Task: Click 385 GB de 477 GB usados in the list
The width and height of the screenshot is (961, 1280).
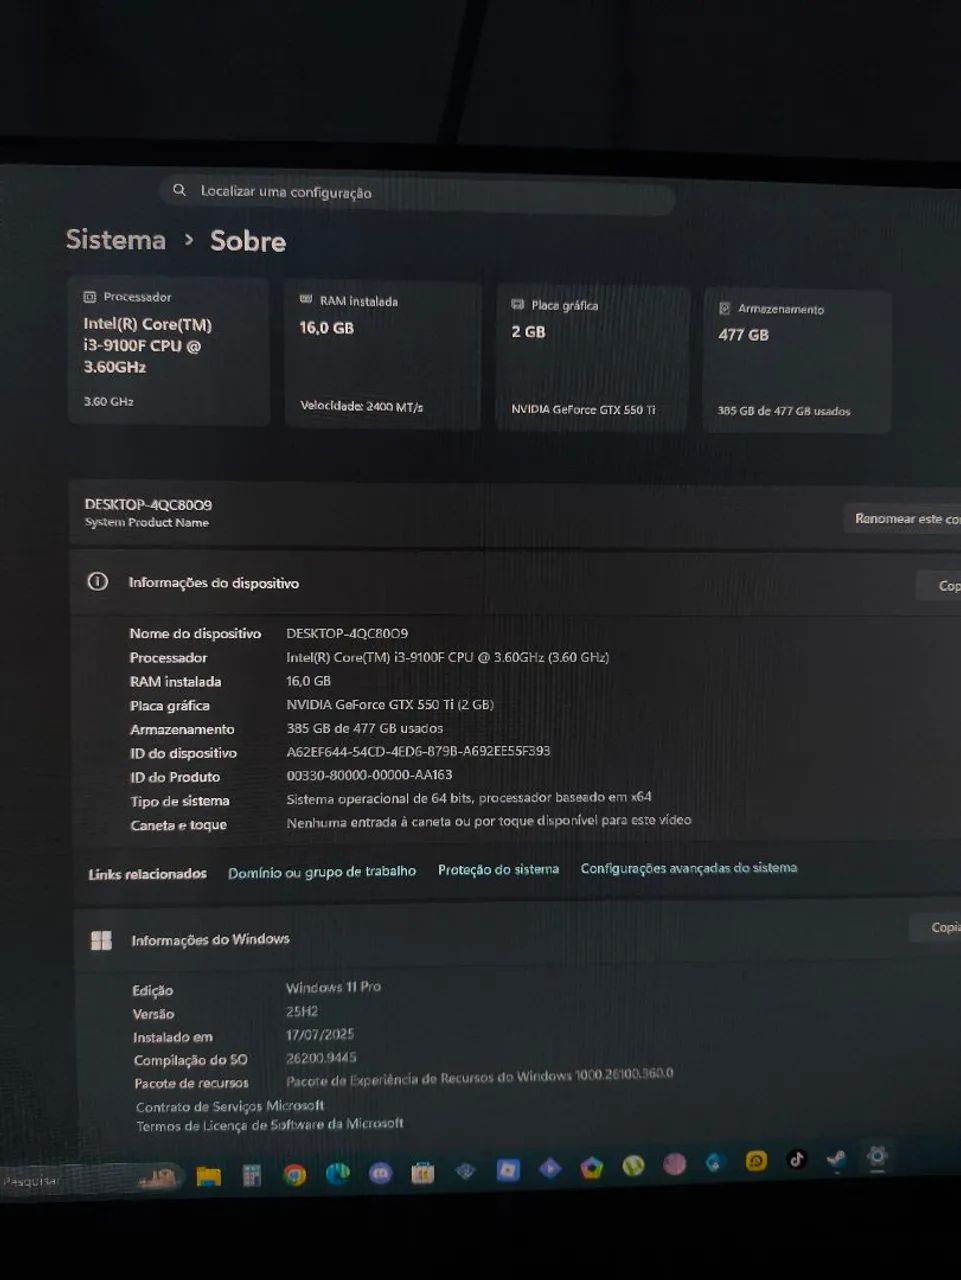Action: tap(365, 728)
